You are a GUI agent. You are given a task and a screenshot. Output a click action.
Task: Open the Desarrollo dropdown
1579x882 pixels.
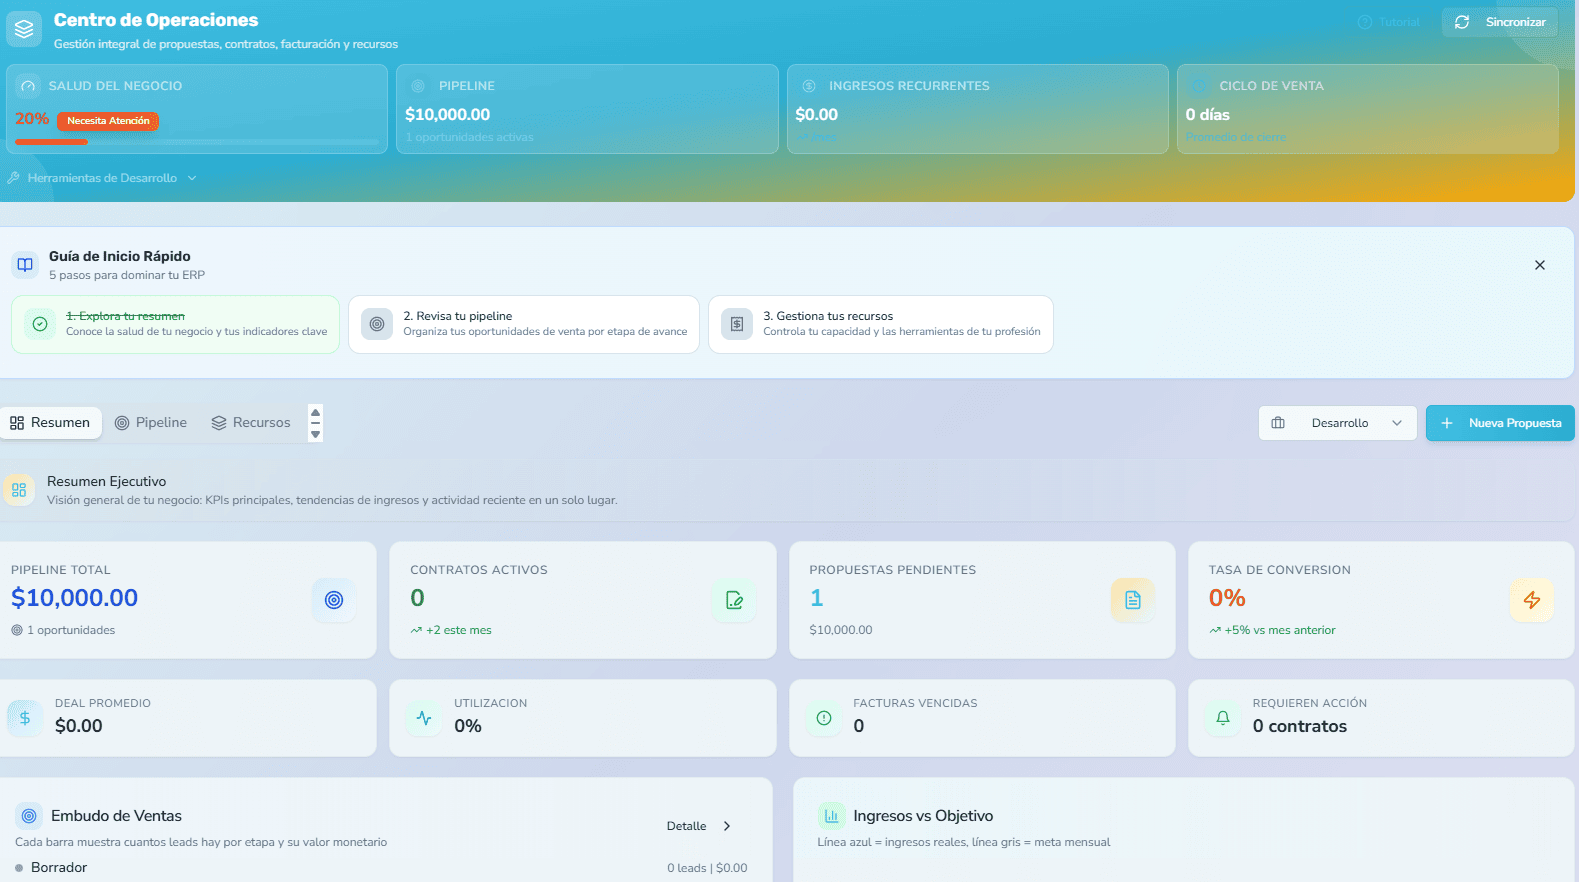tap(1337, 423)
